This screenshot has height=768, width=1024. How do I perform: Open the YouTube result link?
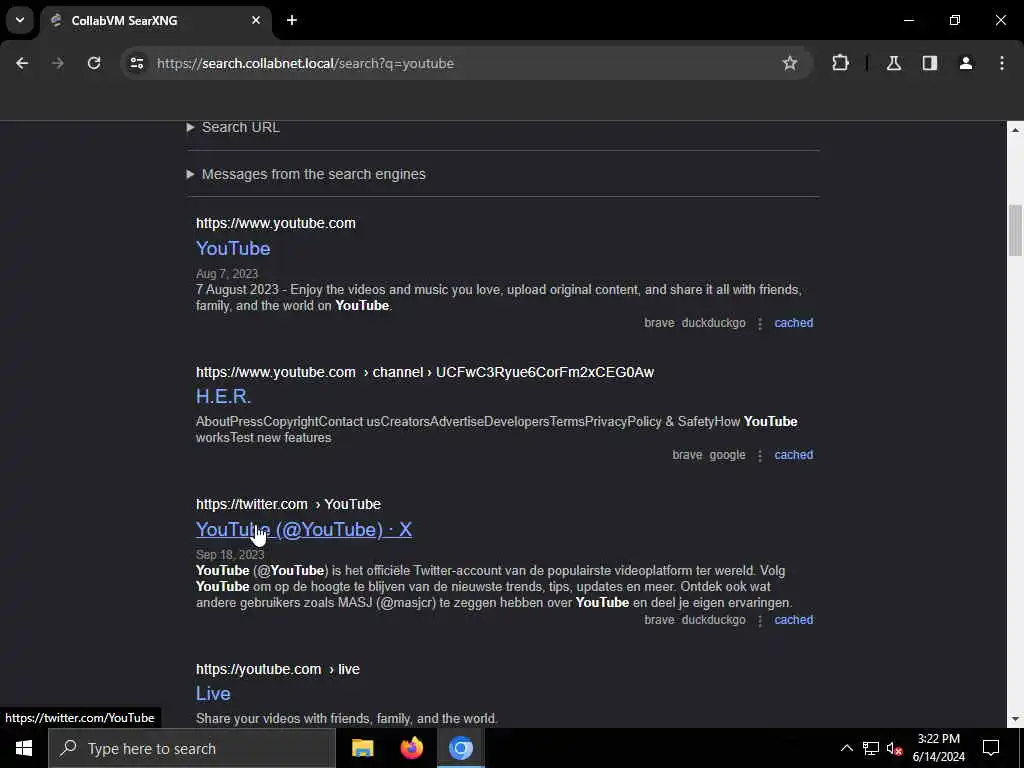[x=233, y=248]
